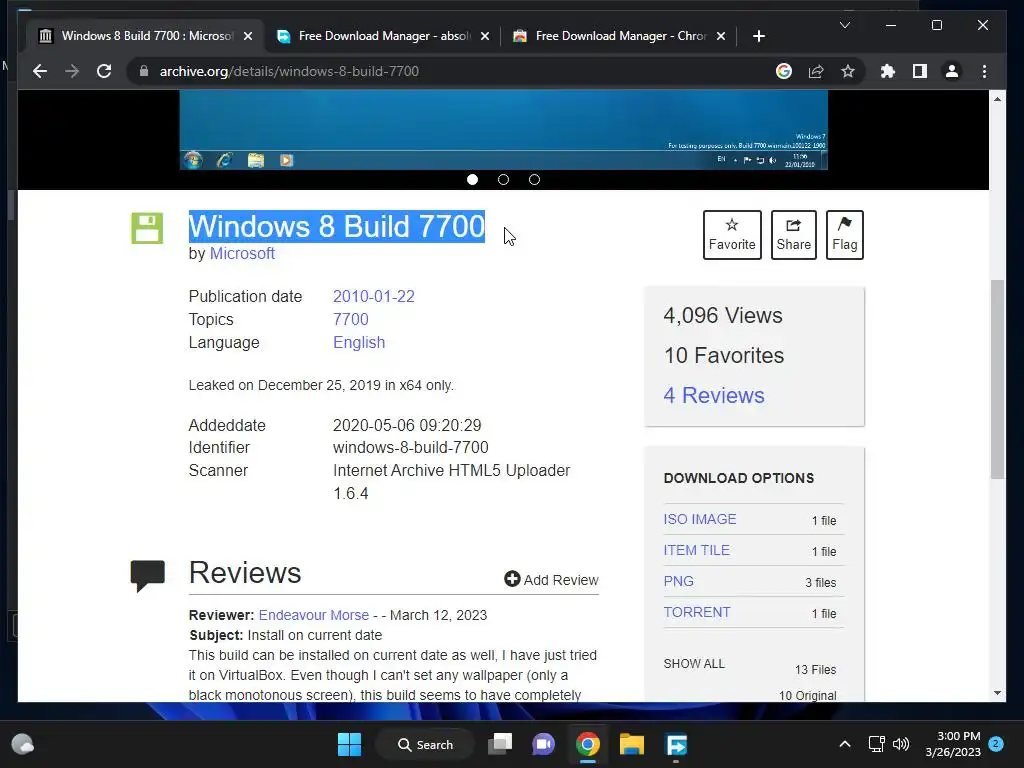Open the clock showing 3:00 PM

click(x=953, y=744)
